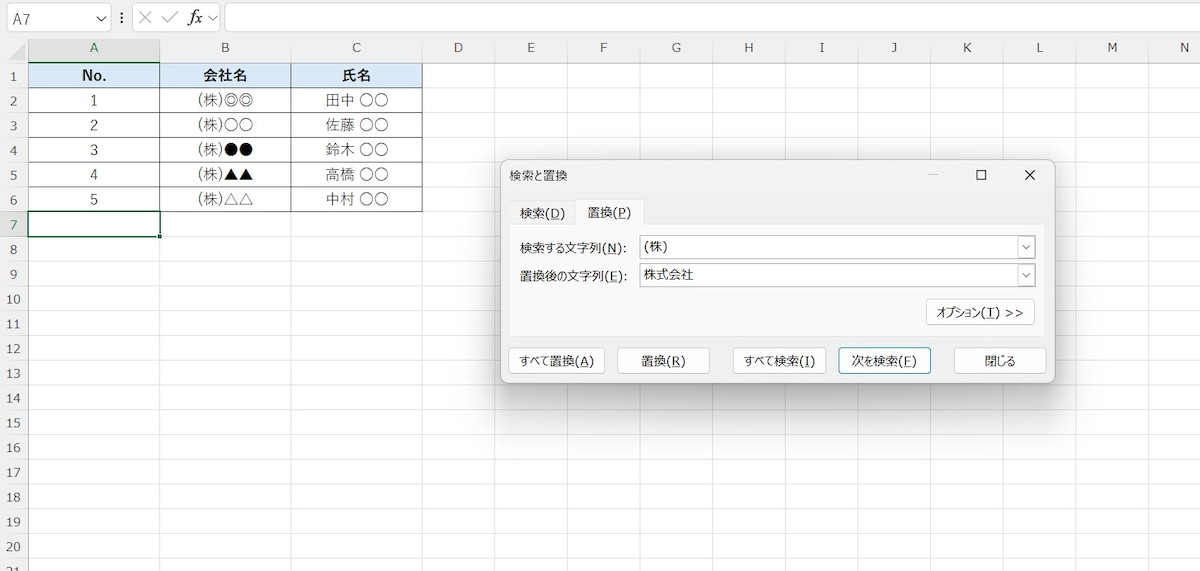
Task: Select column C header
Action: [357, 48]
